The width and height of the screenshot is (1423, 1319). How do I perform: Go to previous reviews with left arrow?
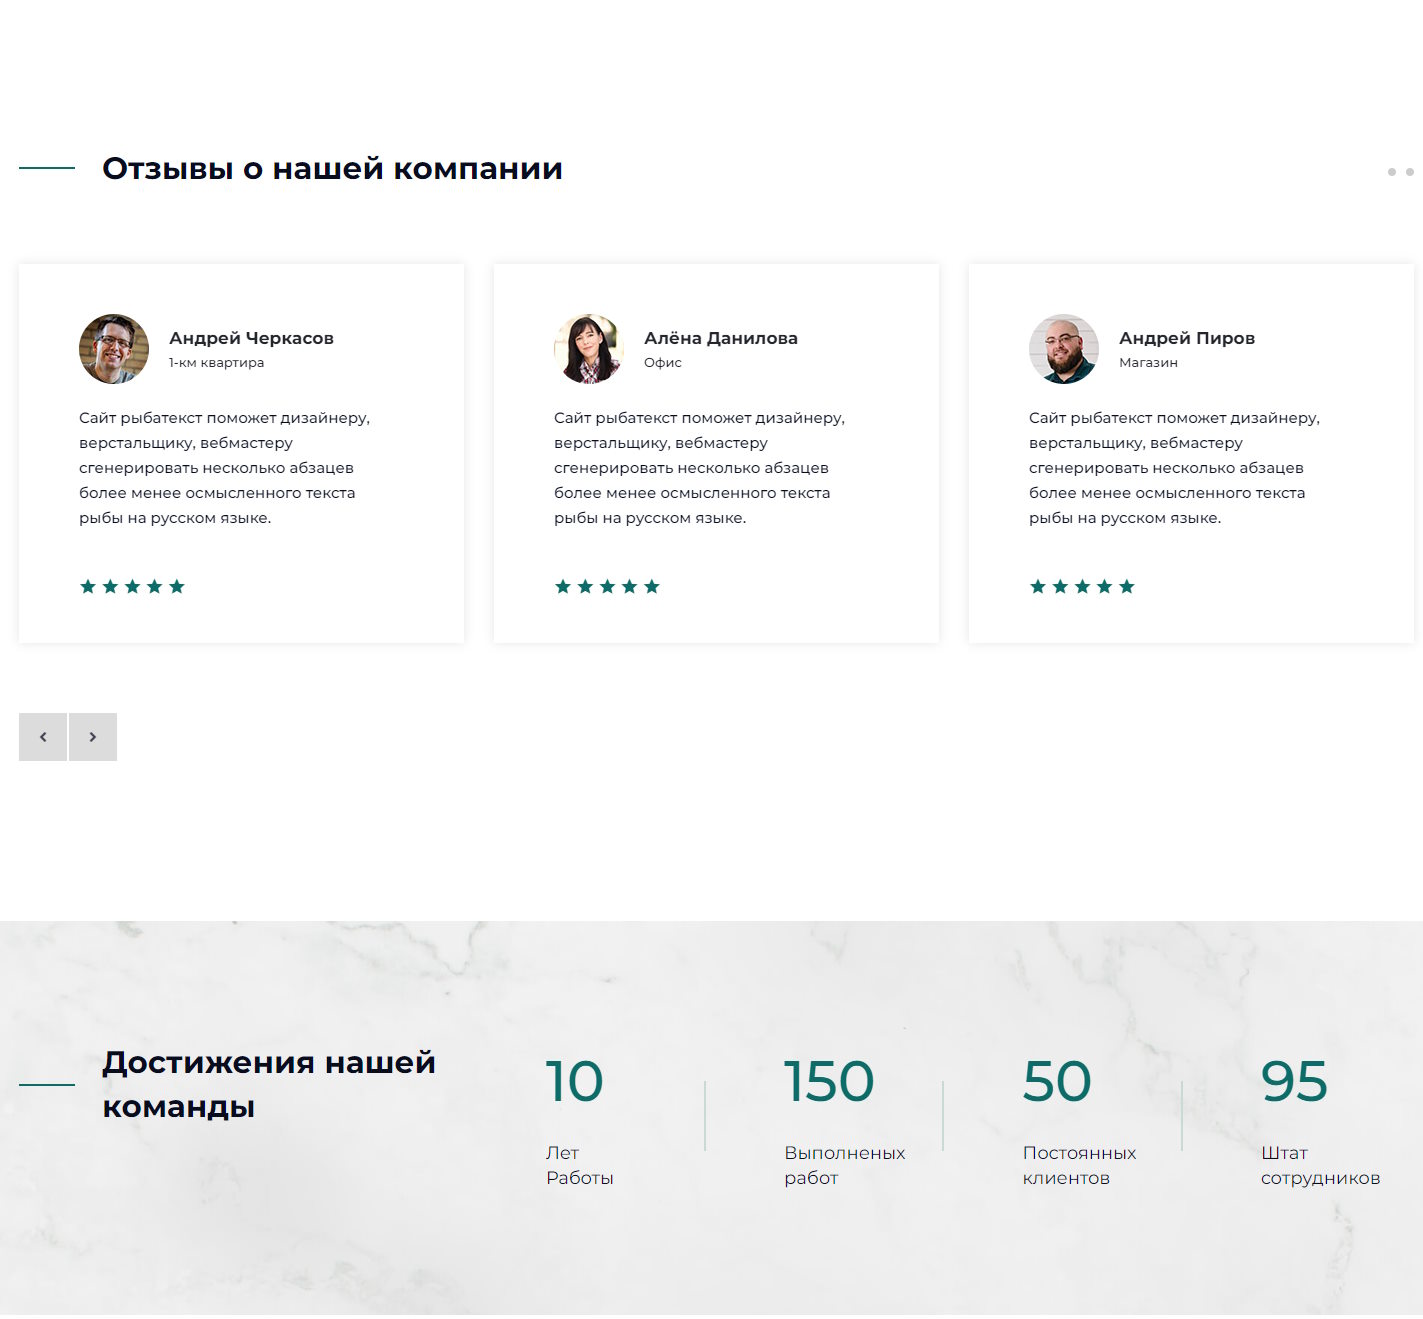pyautogui.click(x=43, y=737)
